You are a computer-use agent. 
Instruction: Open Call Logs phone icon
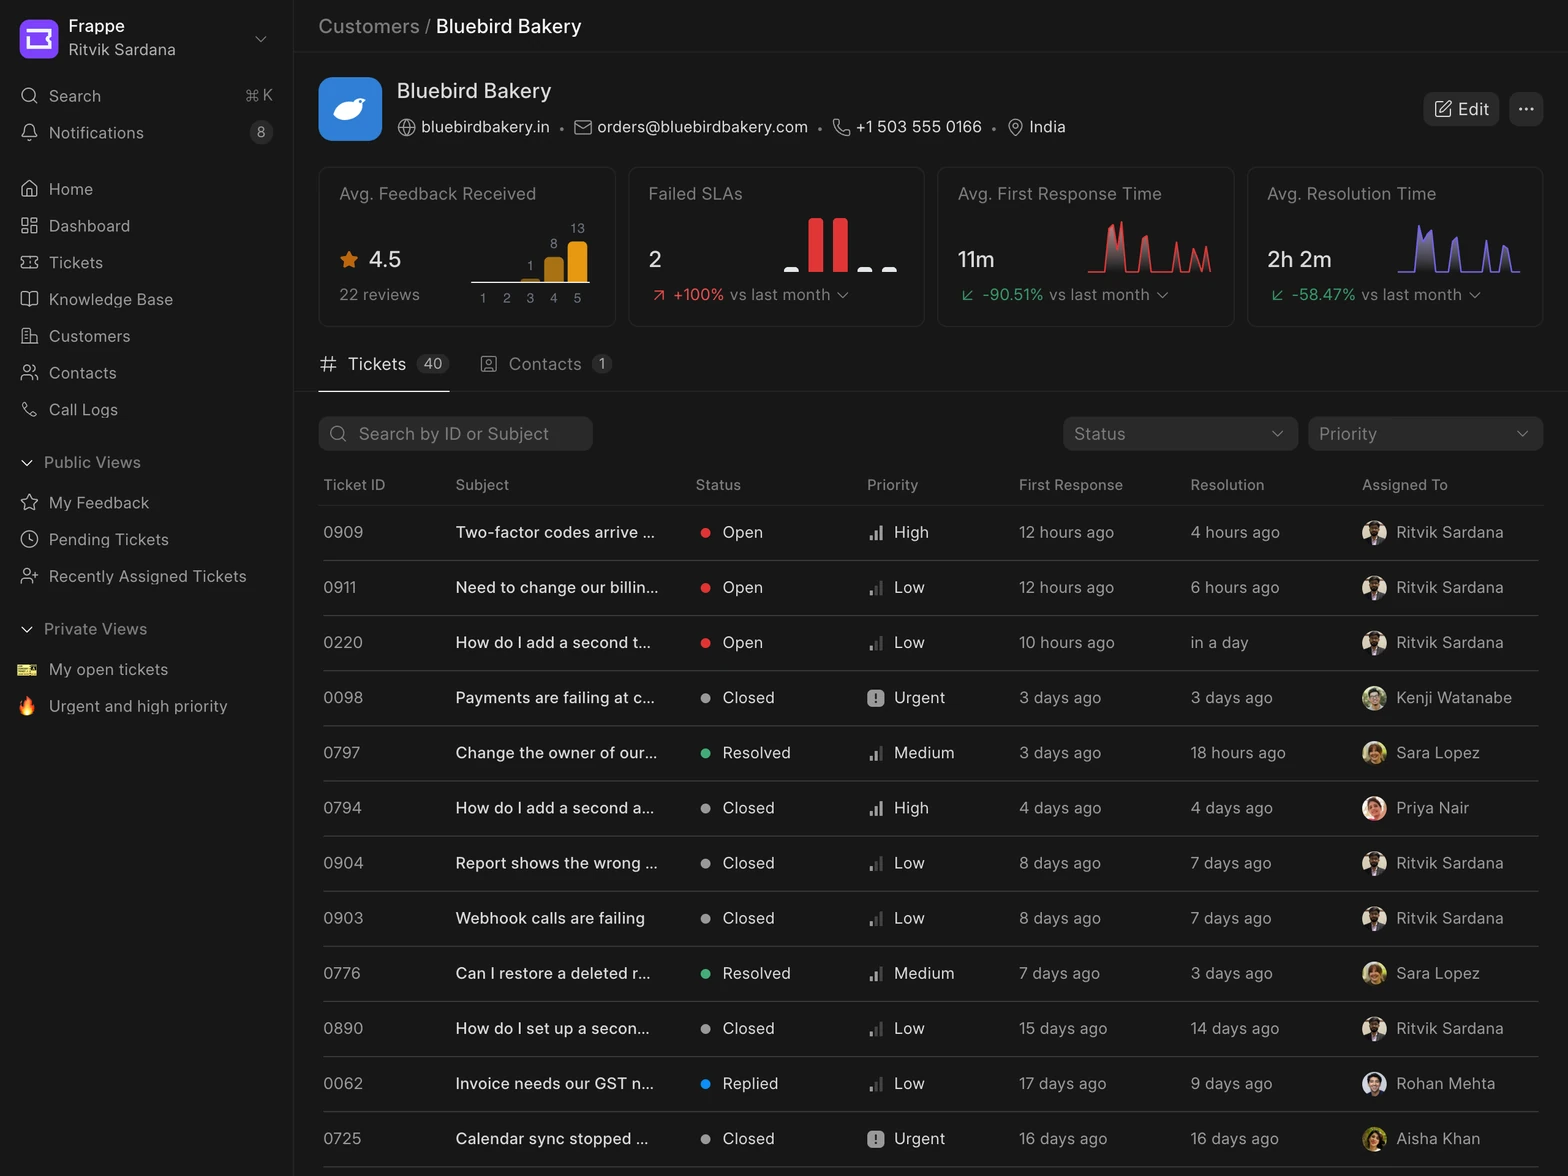click(30, 409)
